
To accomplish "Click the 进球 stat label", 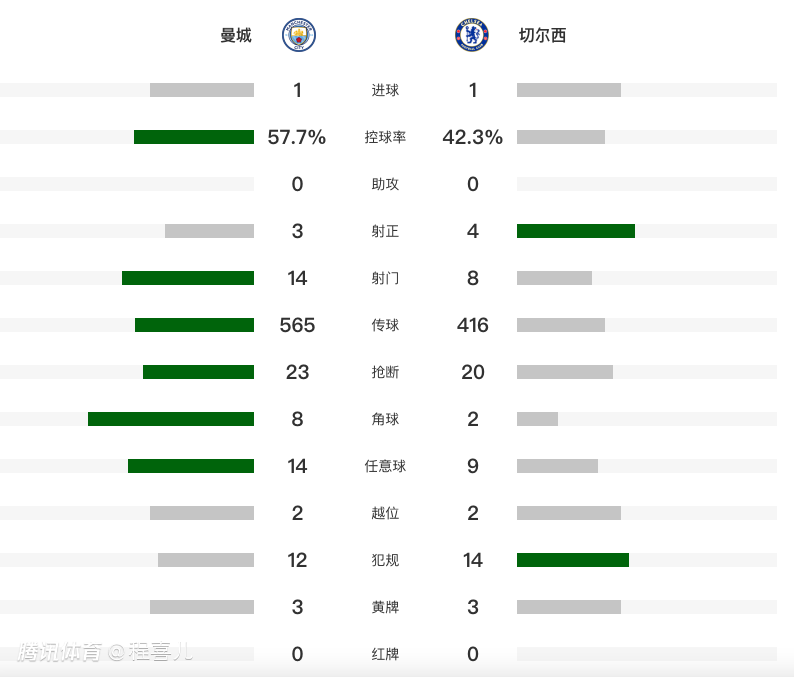I will coord(385,90).
